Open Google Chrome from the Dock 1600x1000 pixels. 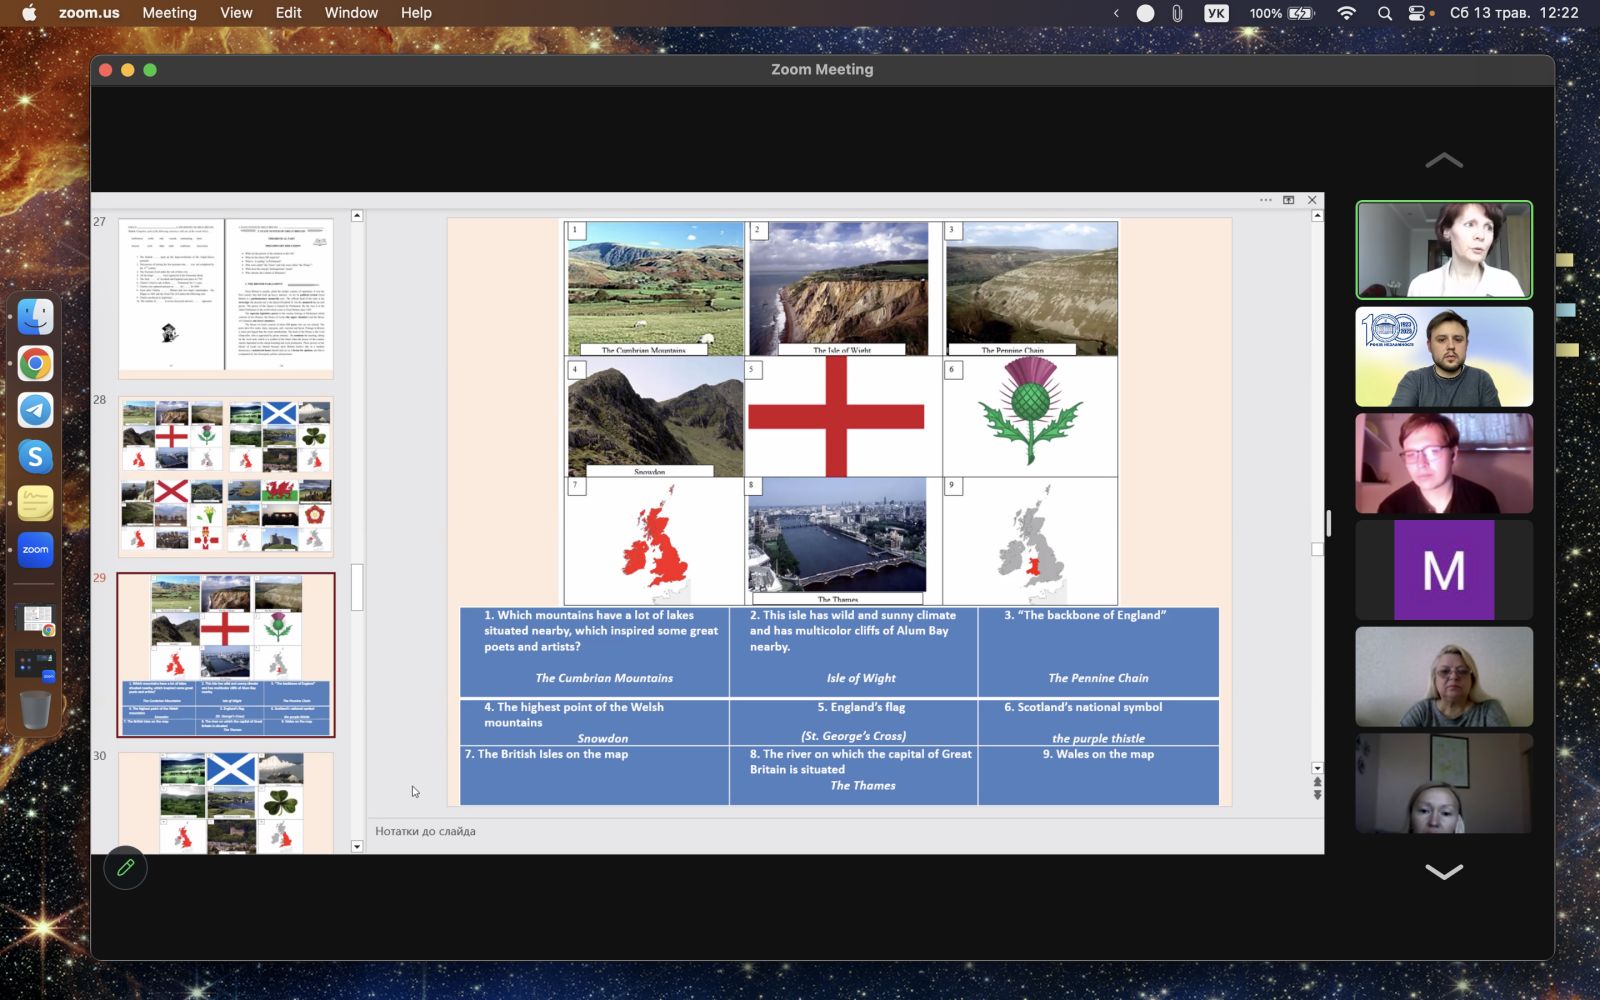point(36,364)
